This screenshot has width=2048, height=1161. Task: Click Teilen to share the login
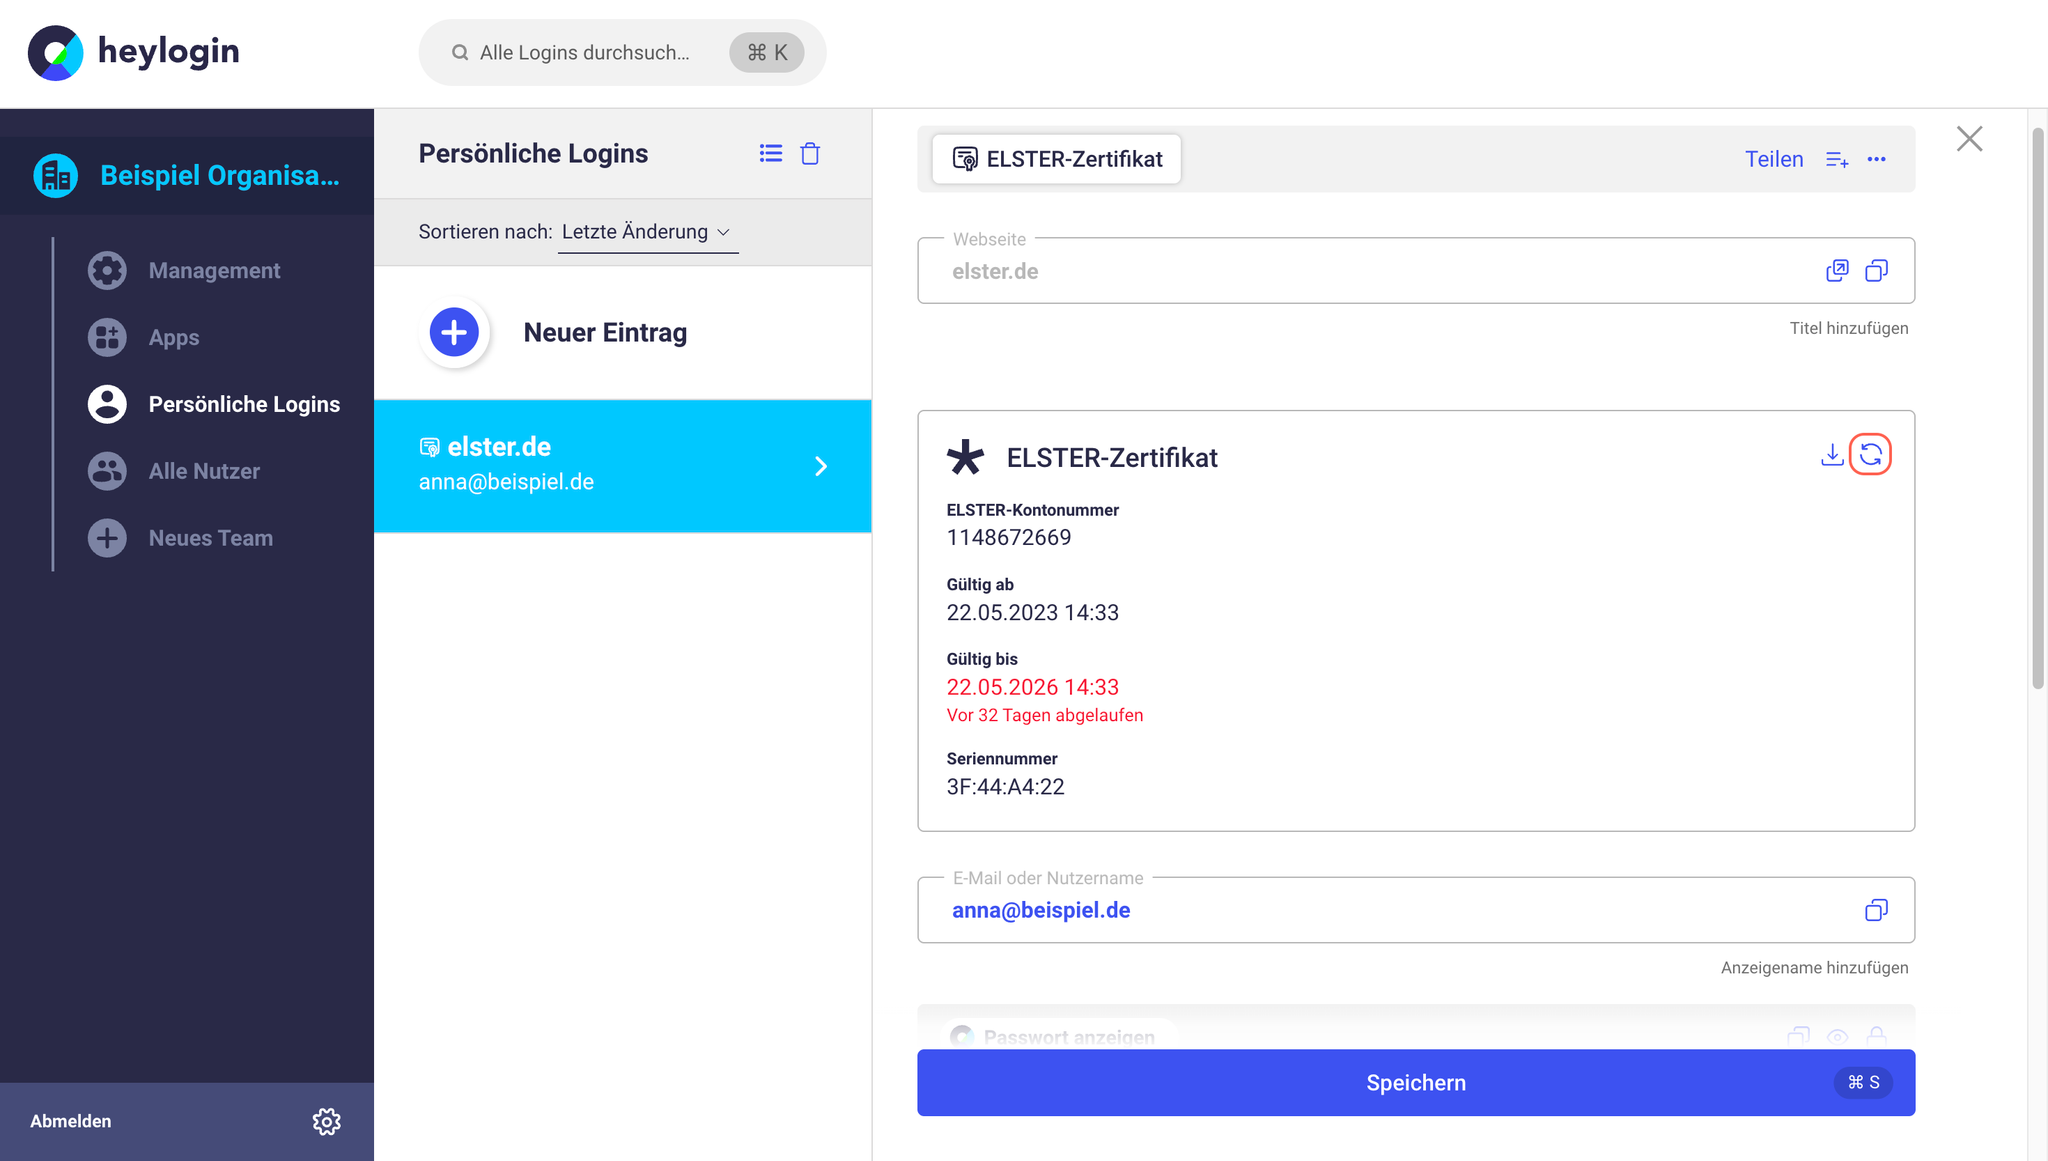pyautogui.click(x=1774, y=159)
